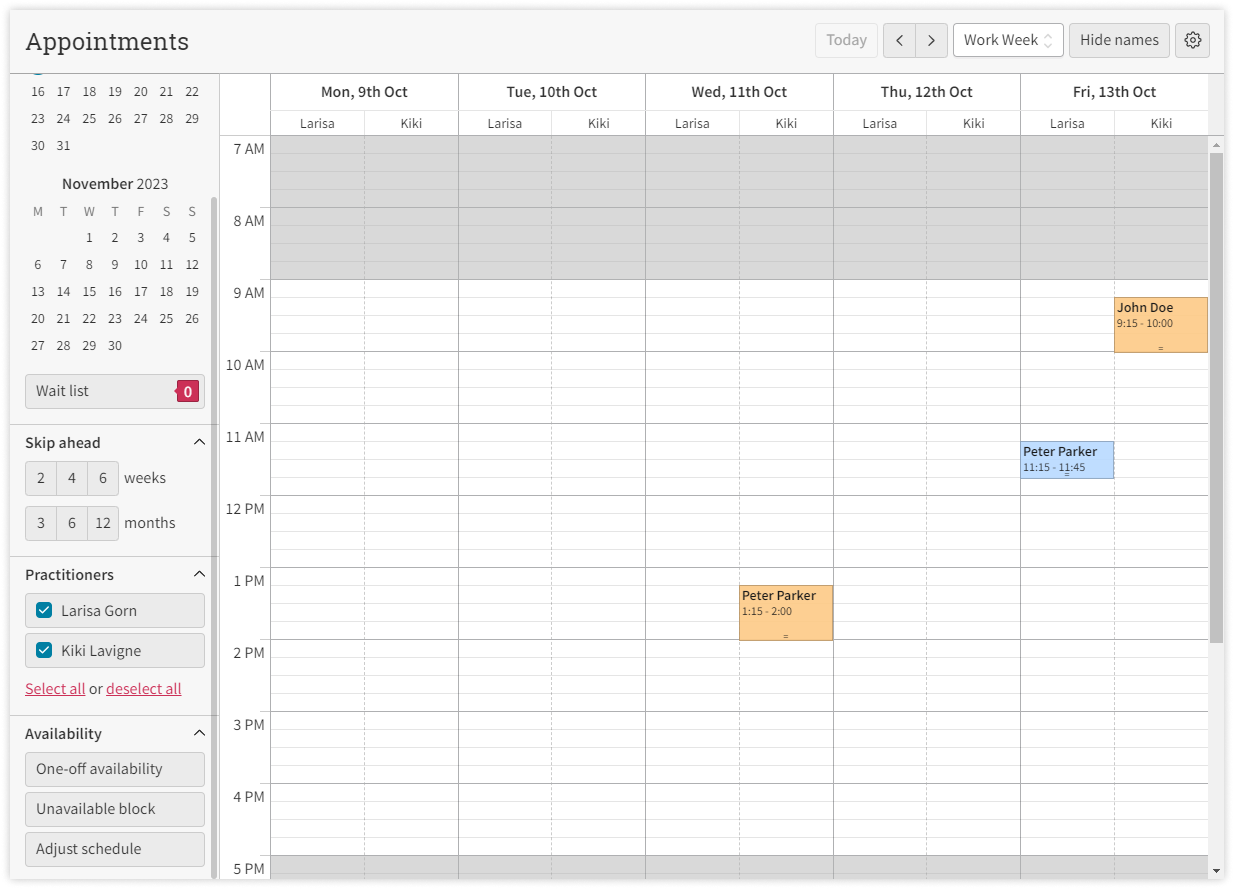Screen dimensions: 1234x889
Task: Open John Doe's 9:15 - 10:00 appointment
Action: 1161,325
